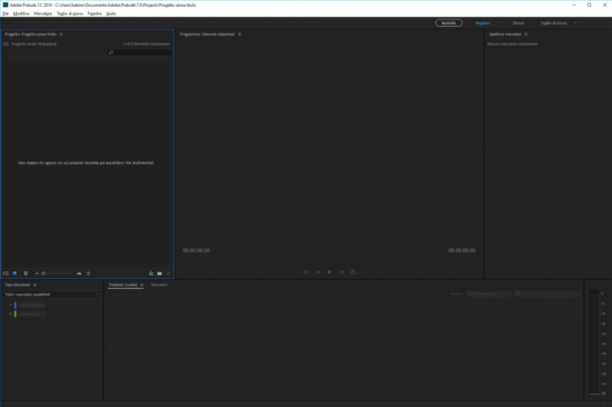Click the project file name text in Project panel

pos(34,44)
